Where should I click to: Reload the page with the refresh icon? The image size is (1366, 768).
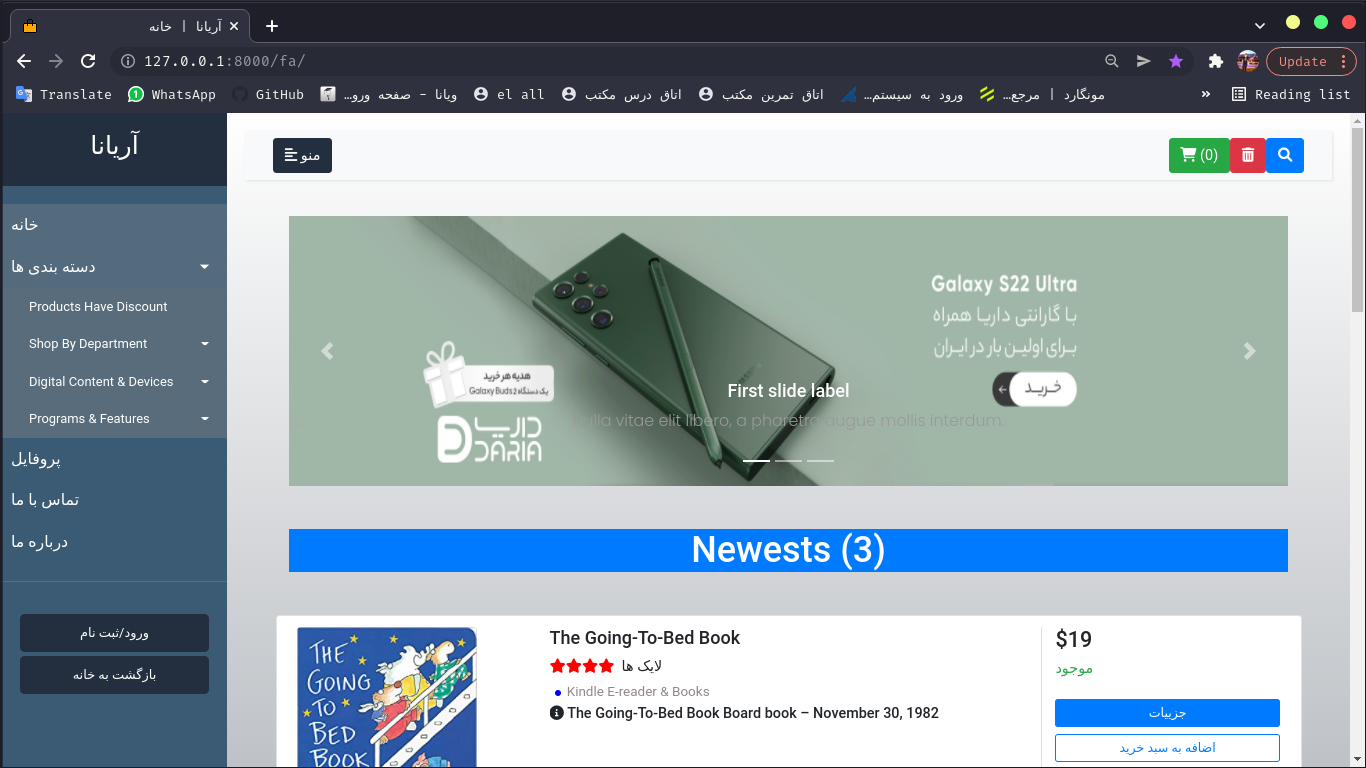click(x=88, y=61)
